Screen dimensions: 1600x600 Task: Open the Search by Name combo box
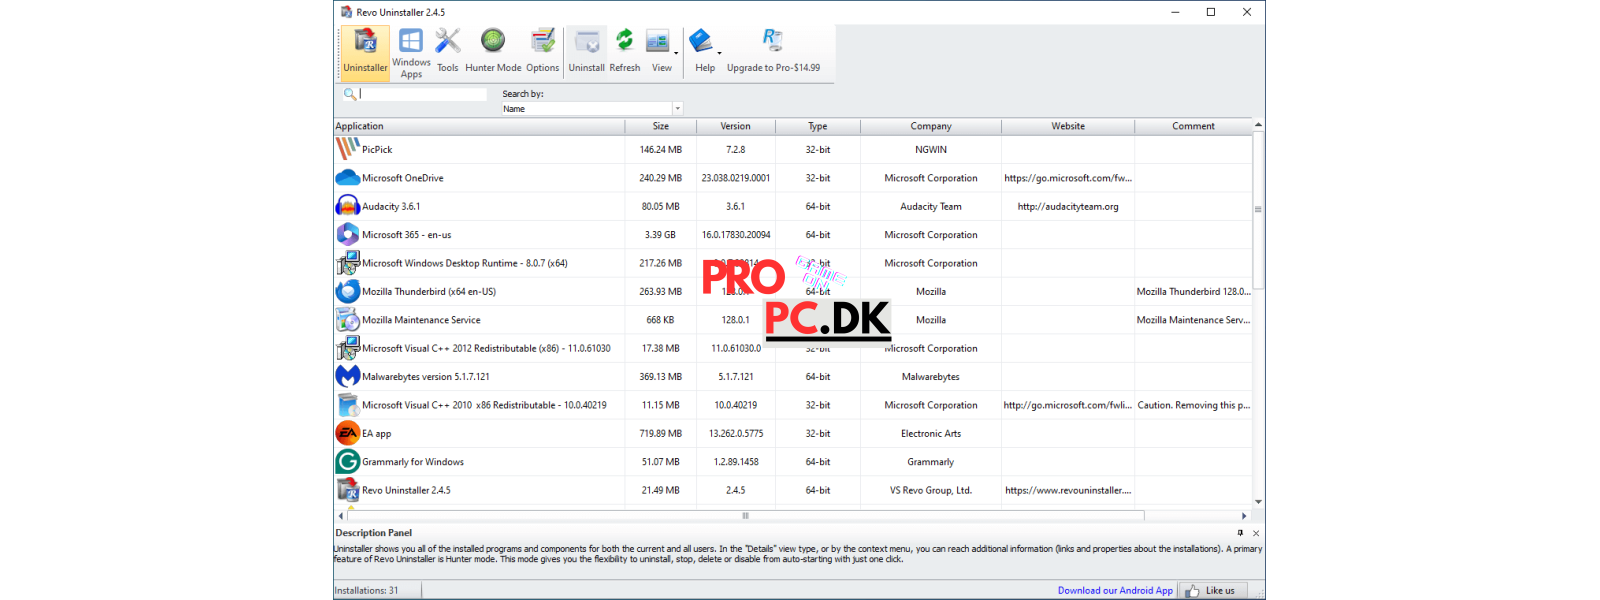point(592,108)
